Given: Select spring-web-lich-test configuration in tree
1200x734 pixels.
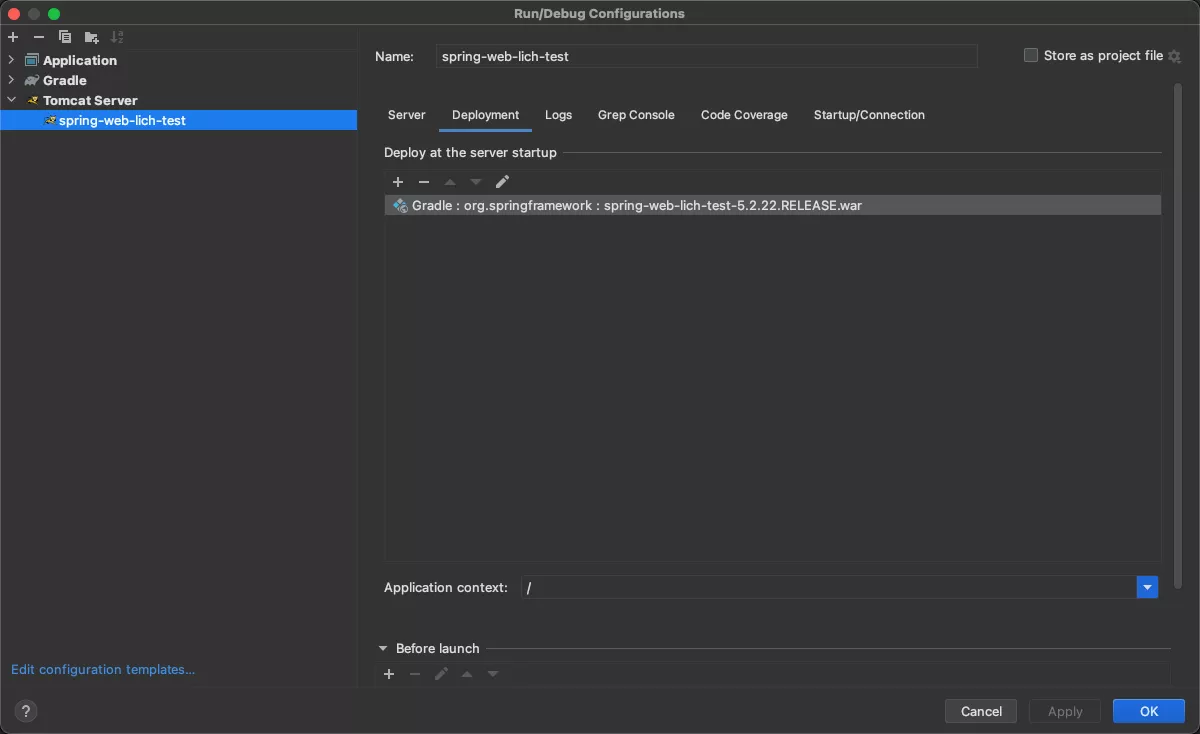Looking at the screenshot, I should click(178, 120).
